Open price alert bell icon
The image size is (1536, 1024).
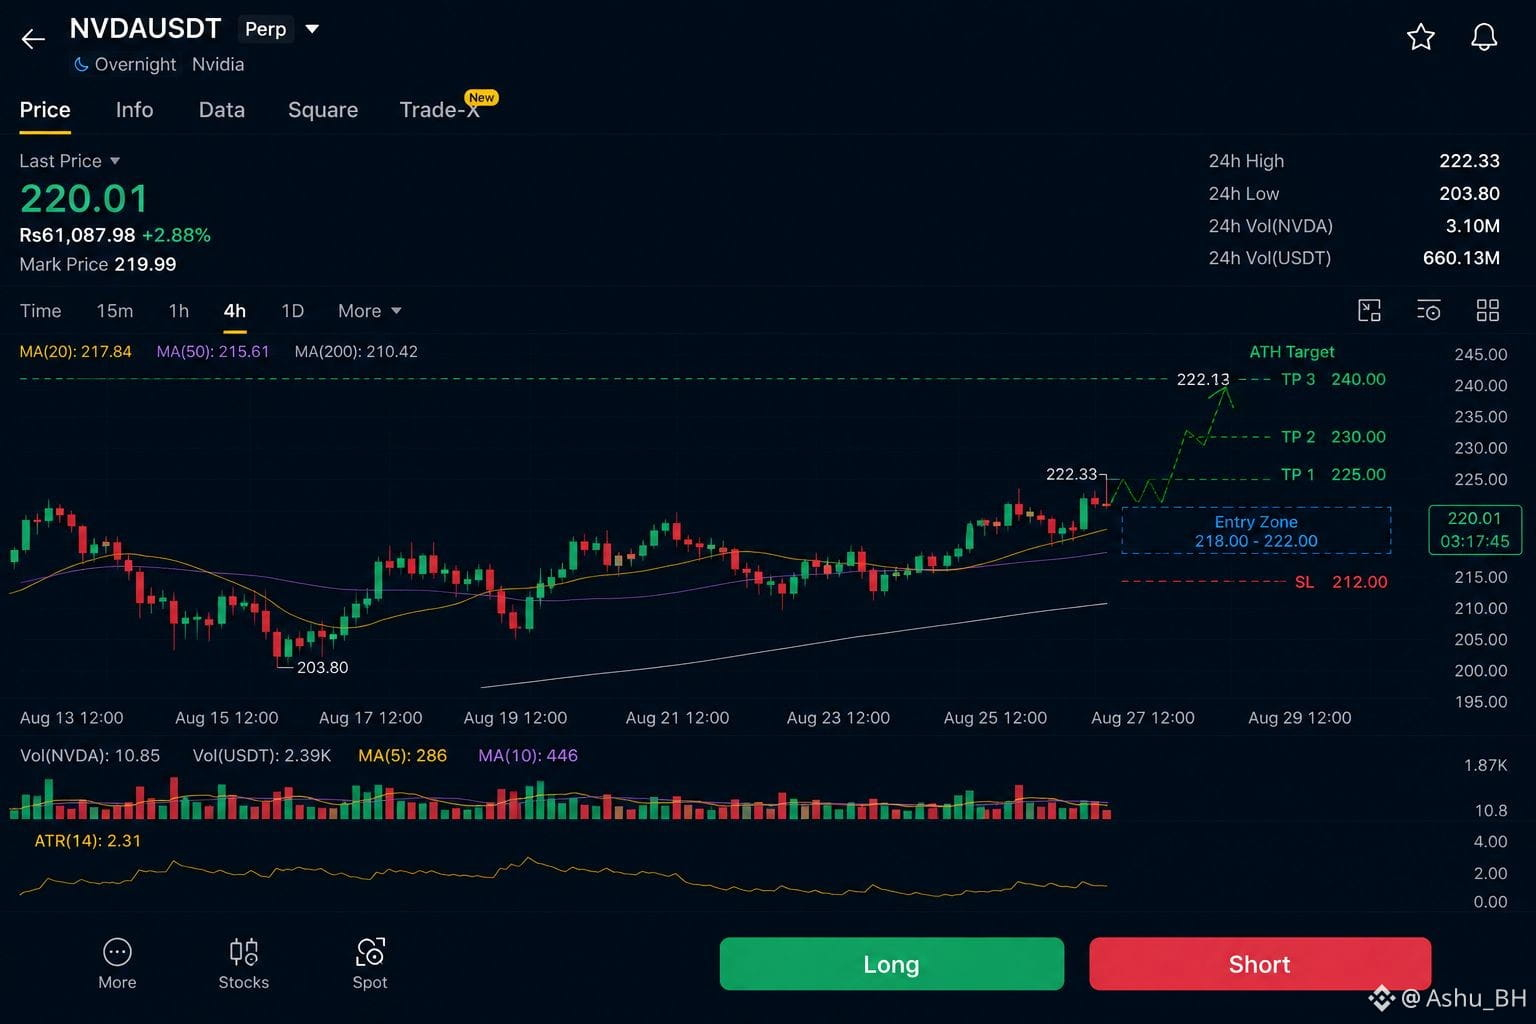1484,37
